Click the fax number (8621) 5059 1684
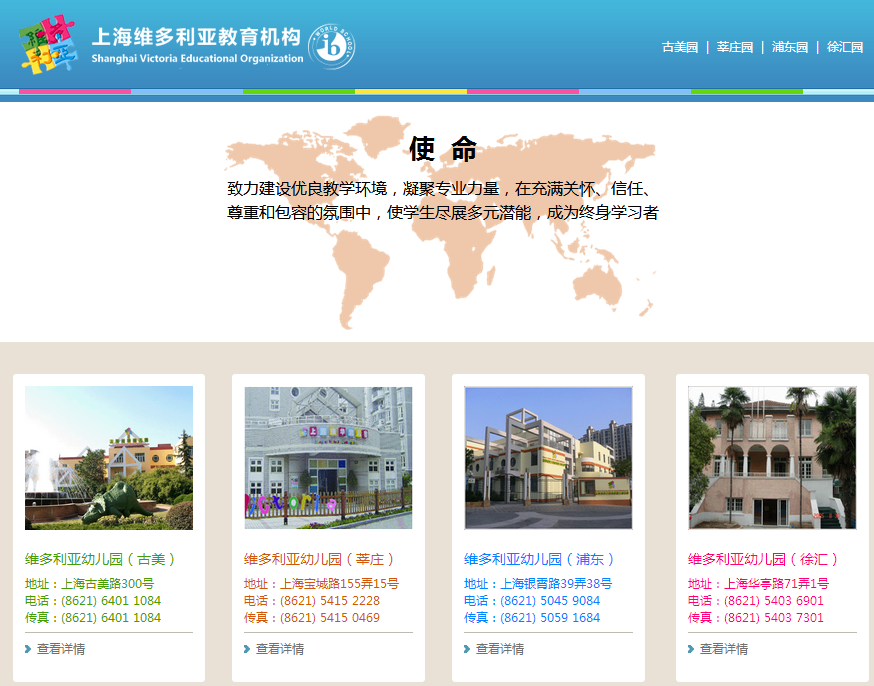 pyautogui.click(x=550, y=617)
